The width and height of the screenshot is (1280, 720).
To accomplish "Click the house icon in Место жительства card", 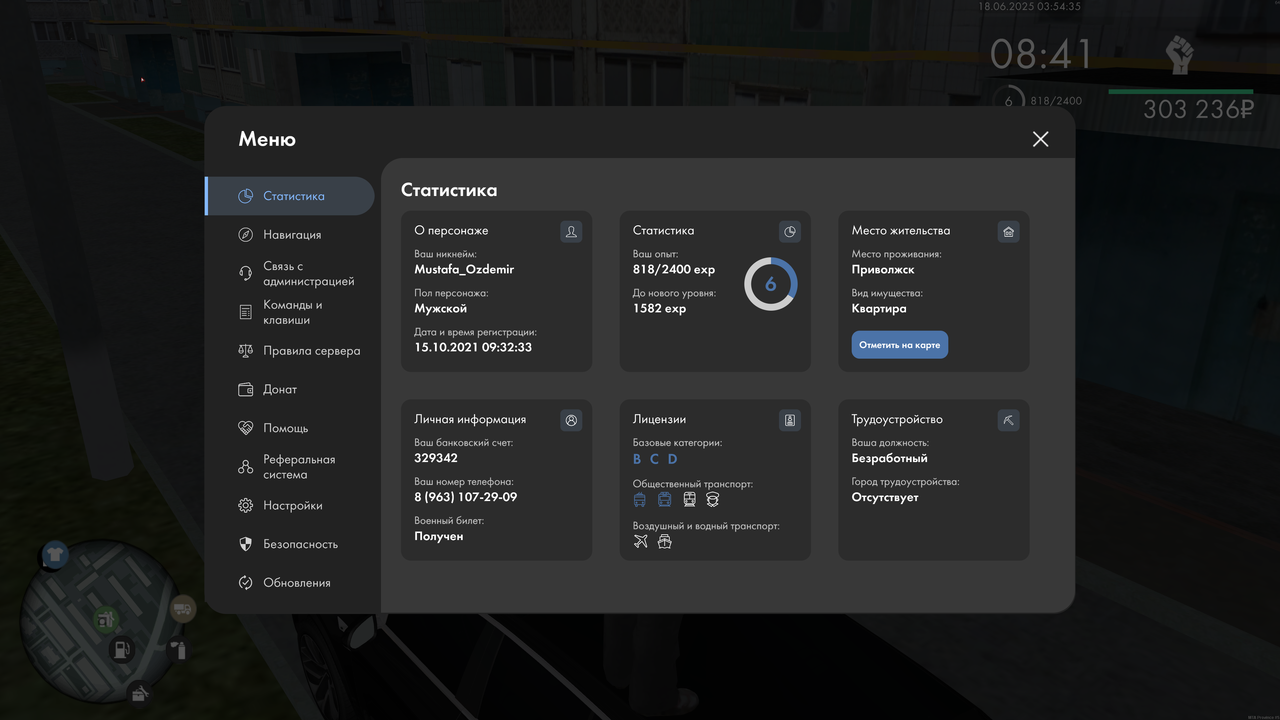I will 1008,232.
